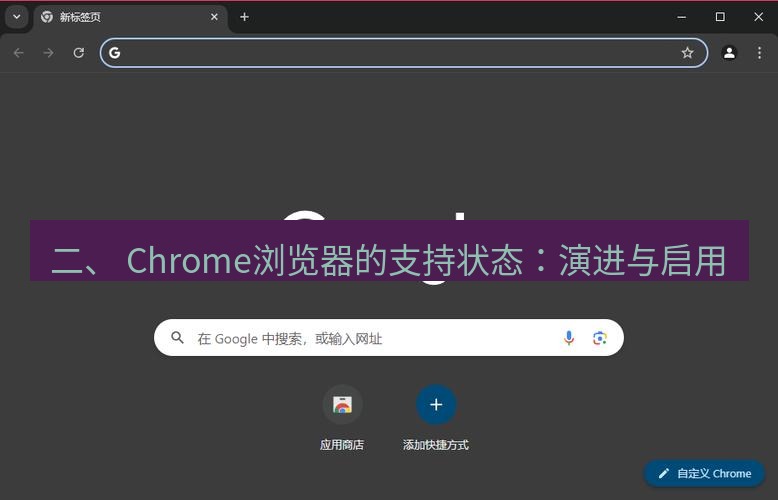Click the Google icon in address bar
778x500 pixels.
coord(115,53)
